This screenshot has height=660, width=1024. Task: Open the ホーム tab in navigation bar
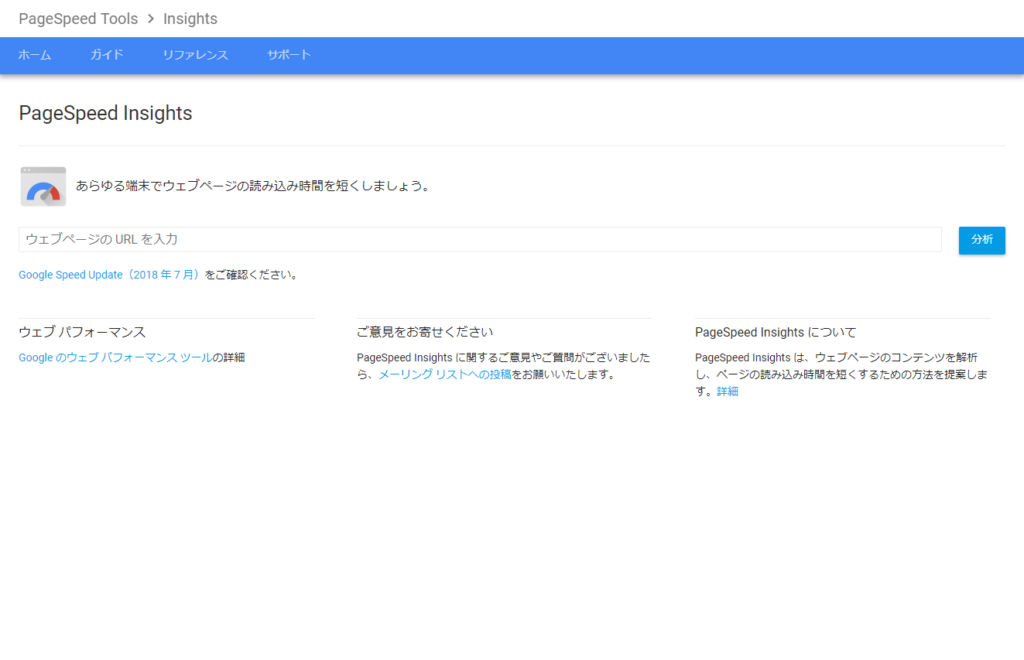(x=35, y=55)
